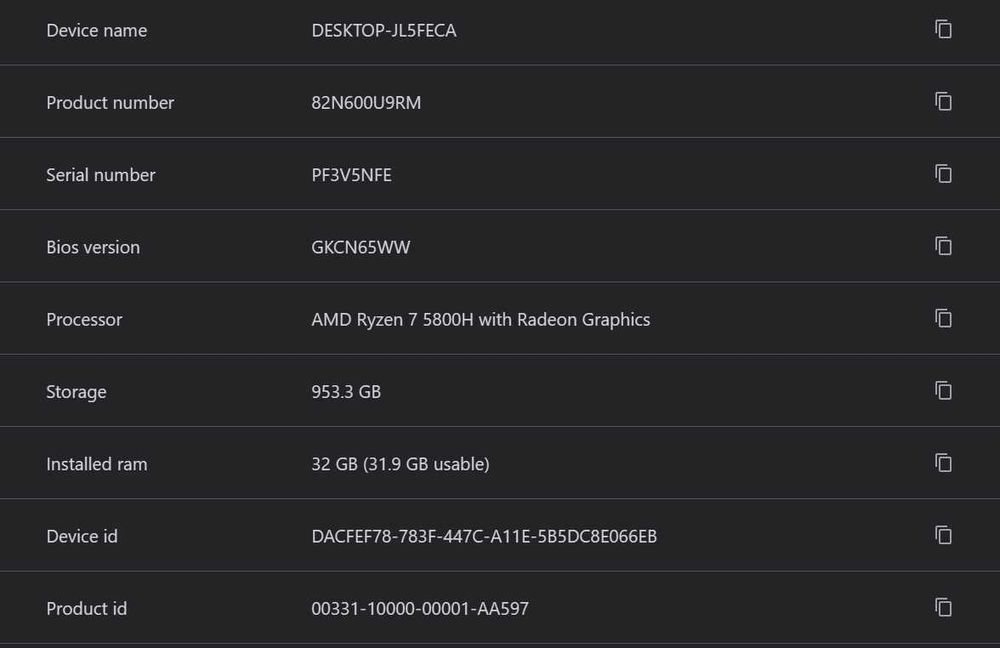Click the Installed ram row label
Image resolution: width=1000 pixels, height=648 pixels.
point(96,464)
